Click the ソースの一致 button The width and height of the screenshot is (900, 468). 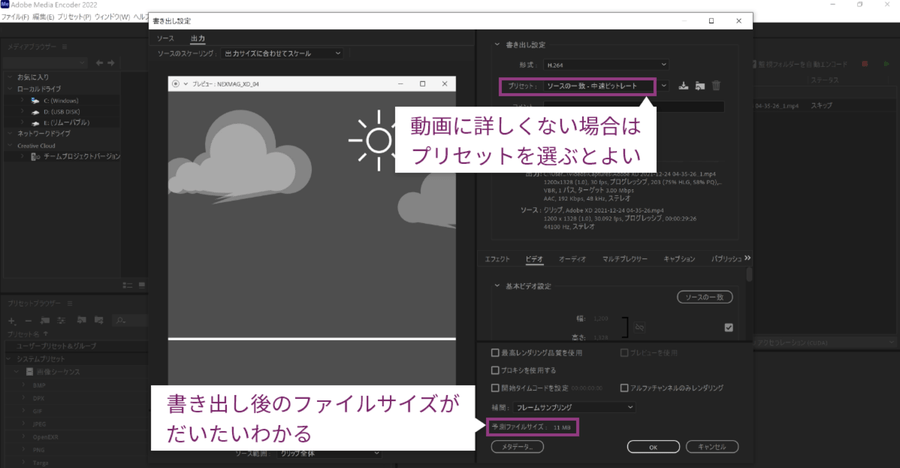point(704,297)
